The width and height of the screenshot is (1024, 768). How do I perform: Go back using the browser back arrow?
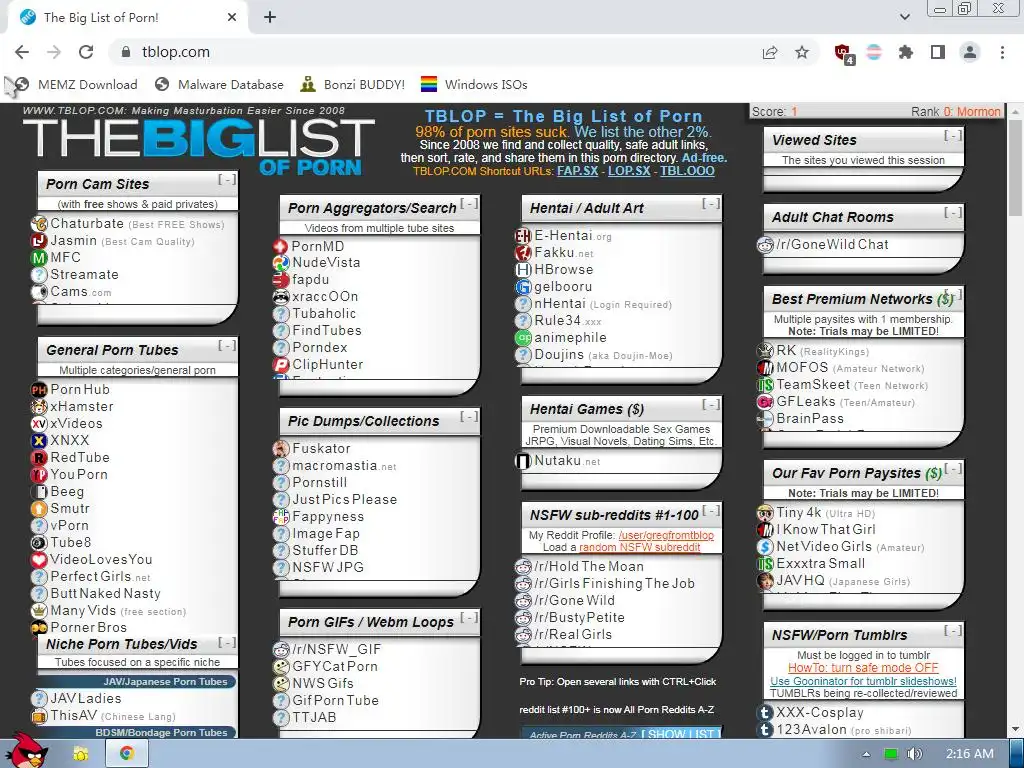point(22,52)
